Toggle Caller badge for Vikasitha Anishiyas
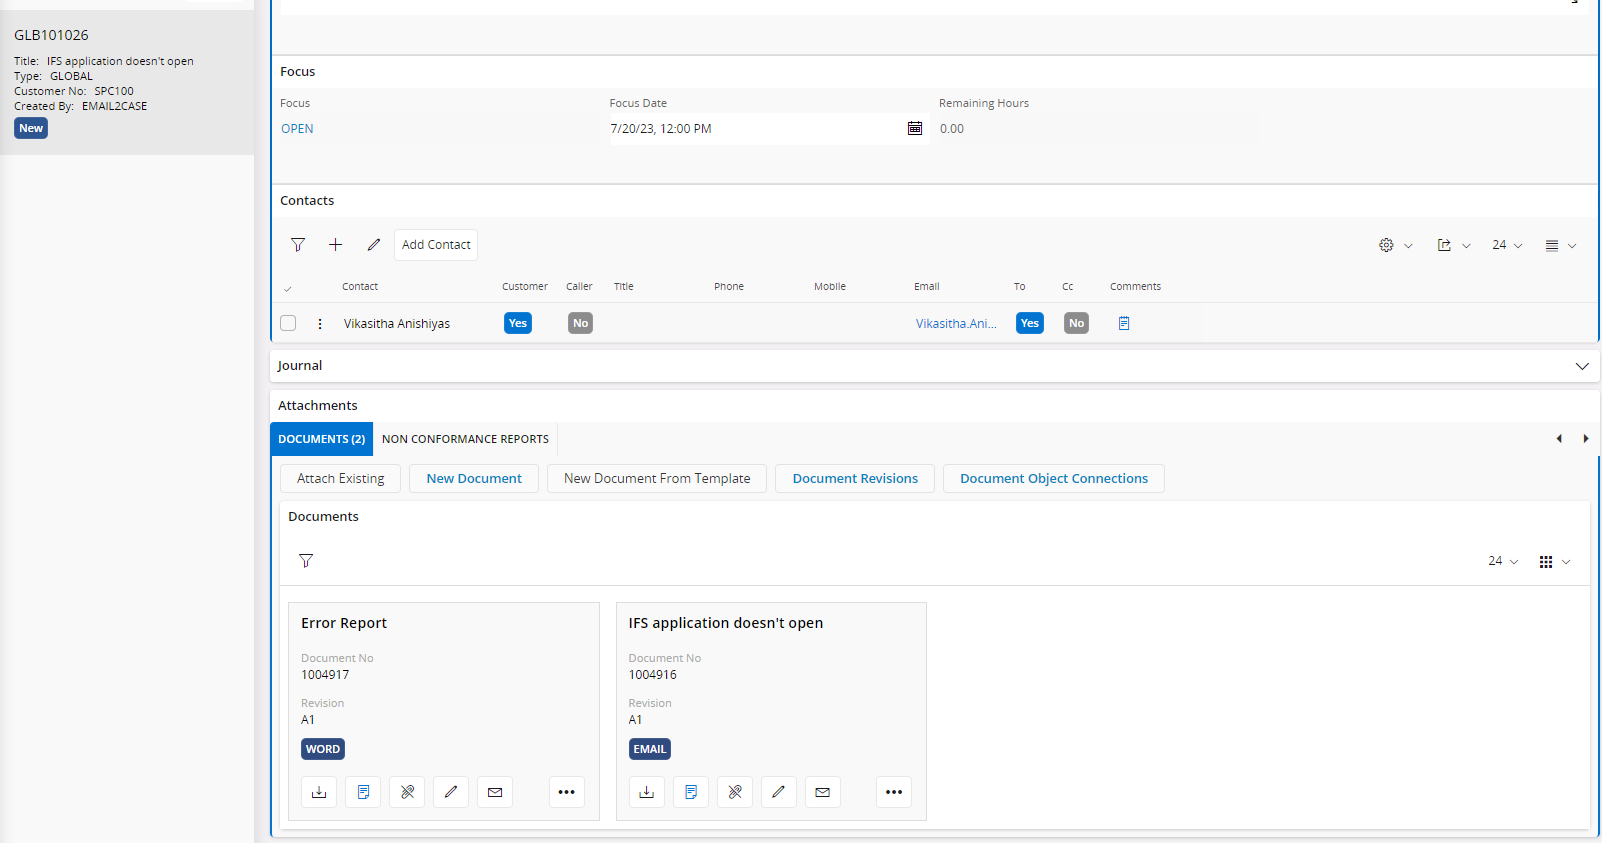This screenshot has width=1602, height=843. click(580, 323)
